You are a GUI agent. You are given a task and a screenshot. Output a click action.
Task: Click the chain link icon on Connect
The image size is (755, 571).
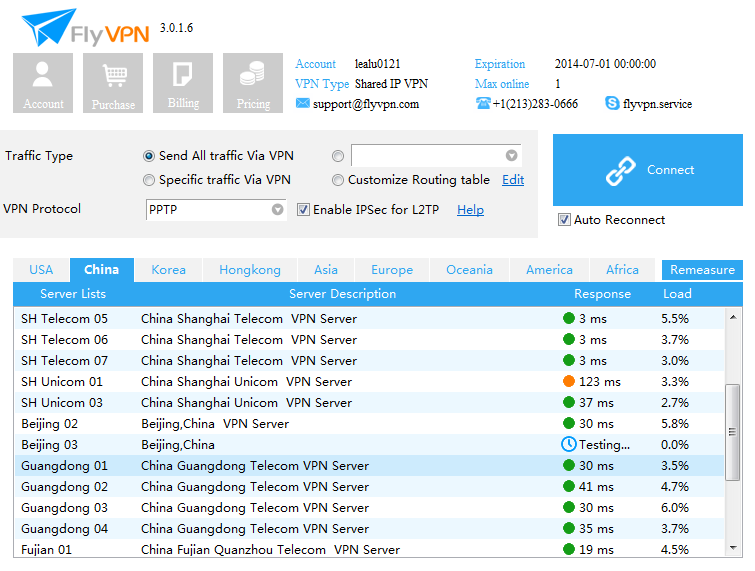pyautogui.click(x=621, y=170)
